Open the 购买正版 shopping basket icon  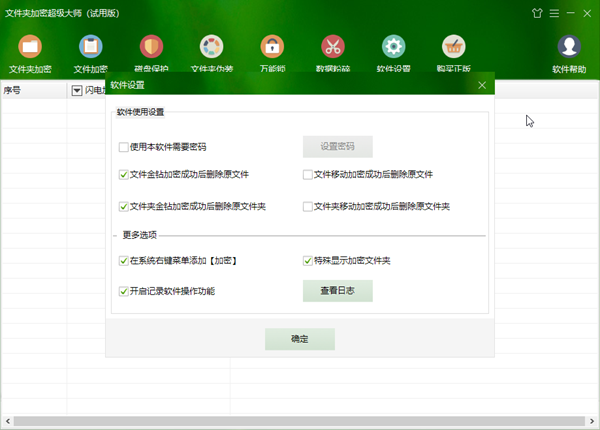[453, 47]
